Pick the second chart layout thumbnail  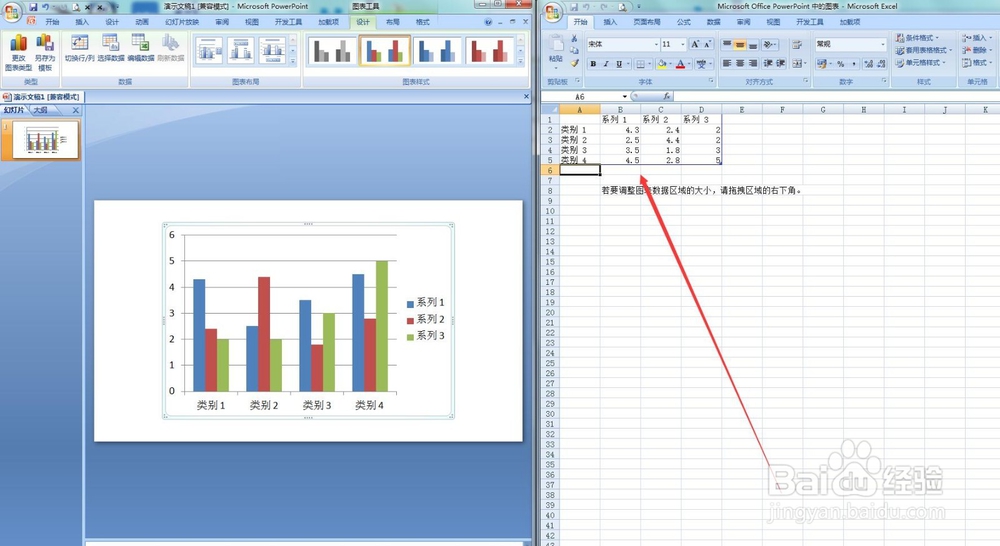pyautogui.click(x=241, y=50)
